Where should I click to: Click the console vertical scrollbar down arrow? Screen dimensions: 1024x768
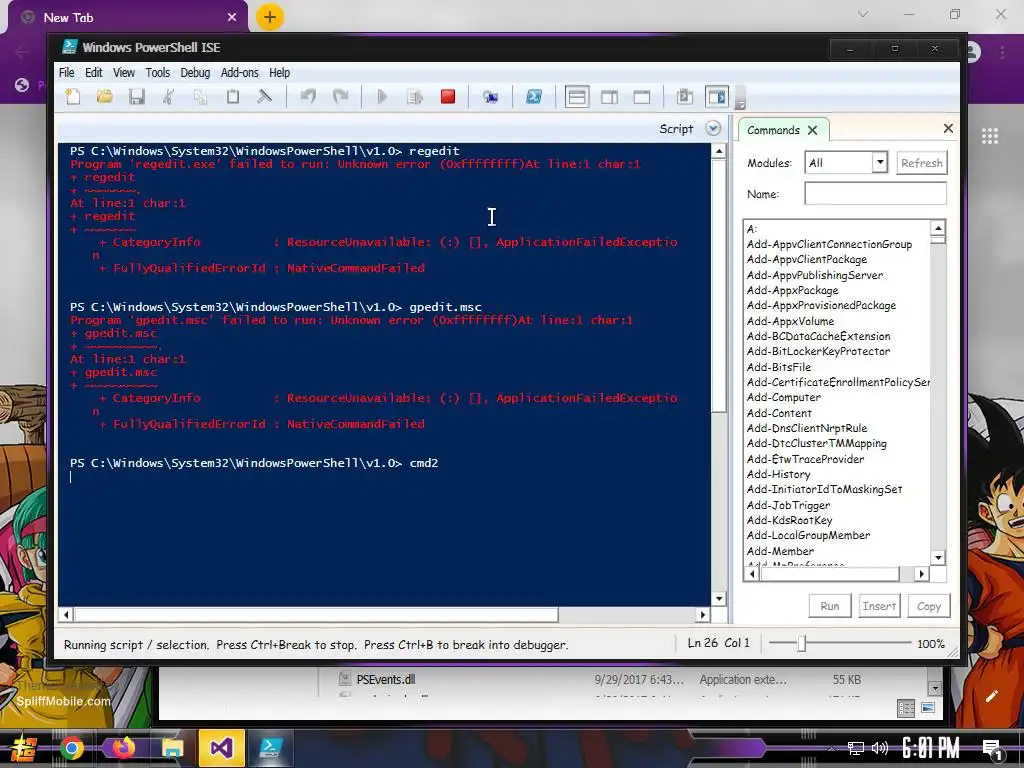pos(719,599)
